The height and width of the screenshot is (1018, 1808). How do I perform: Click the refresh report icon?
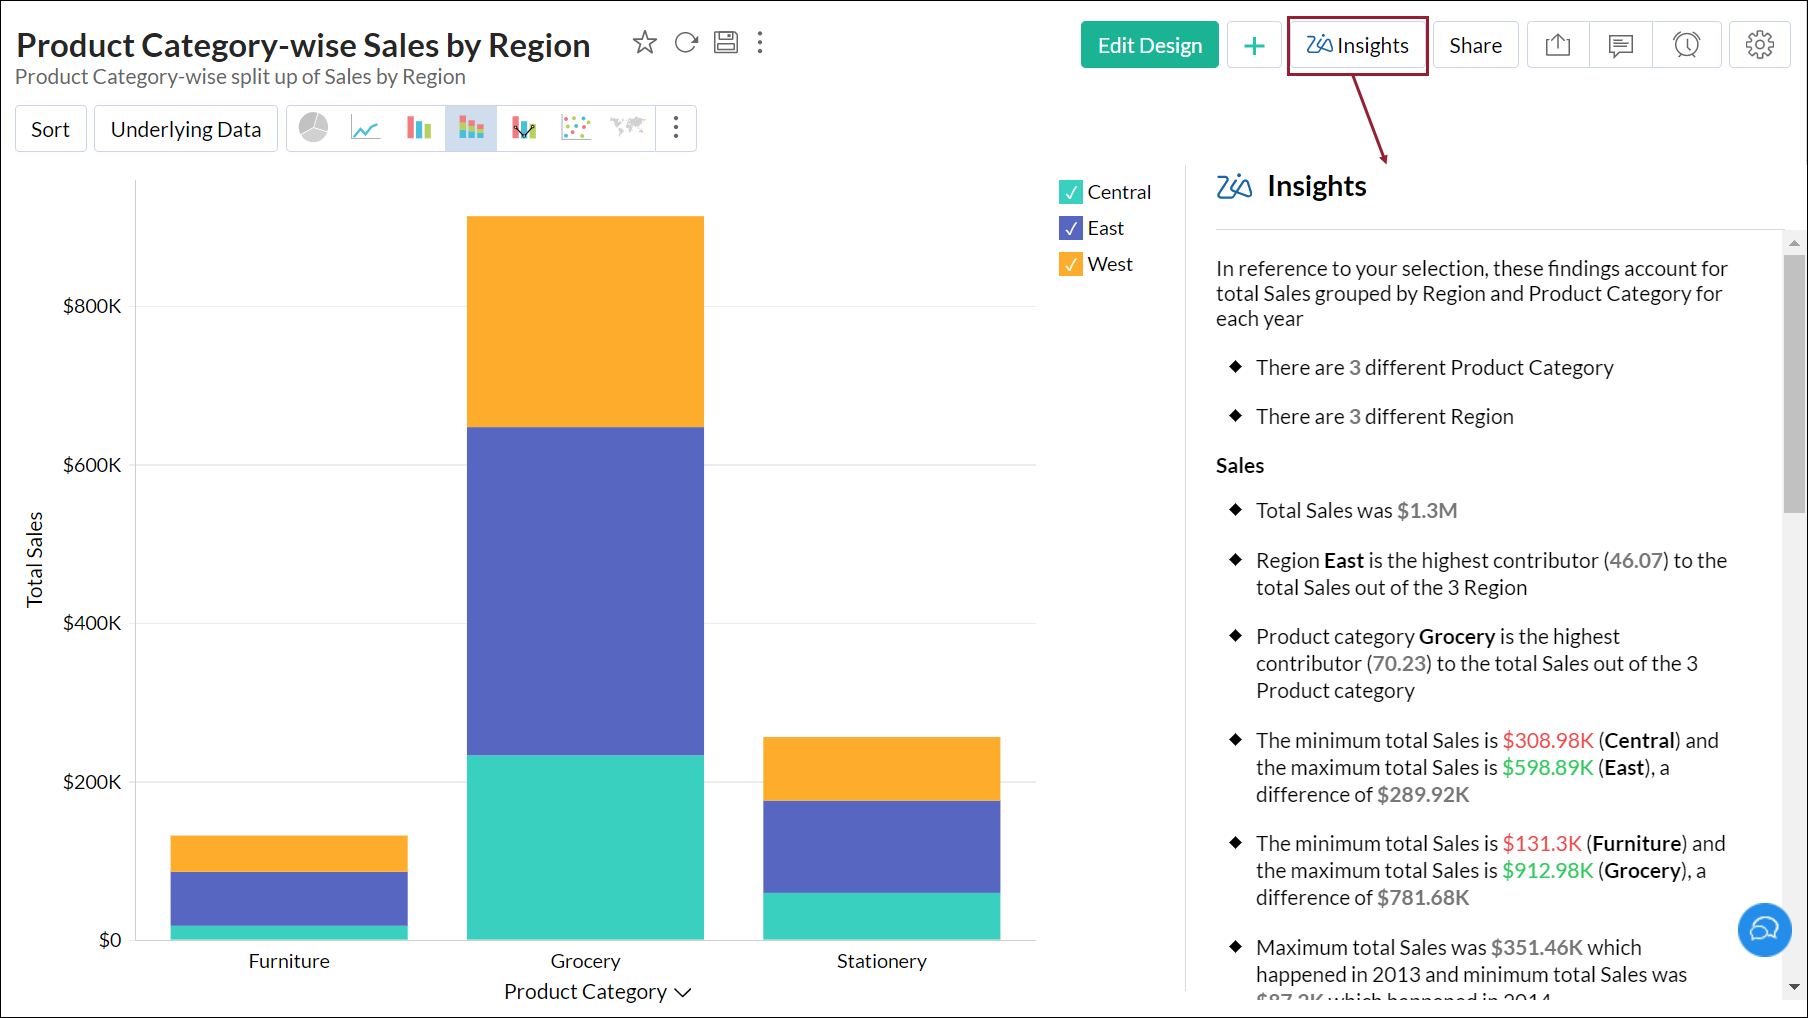686,43
